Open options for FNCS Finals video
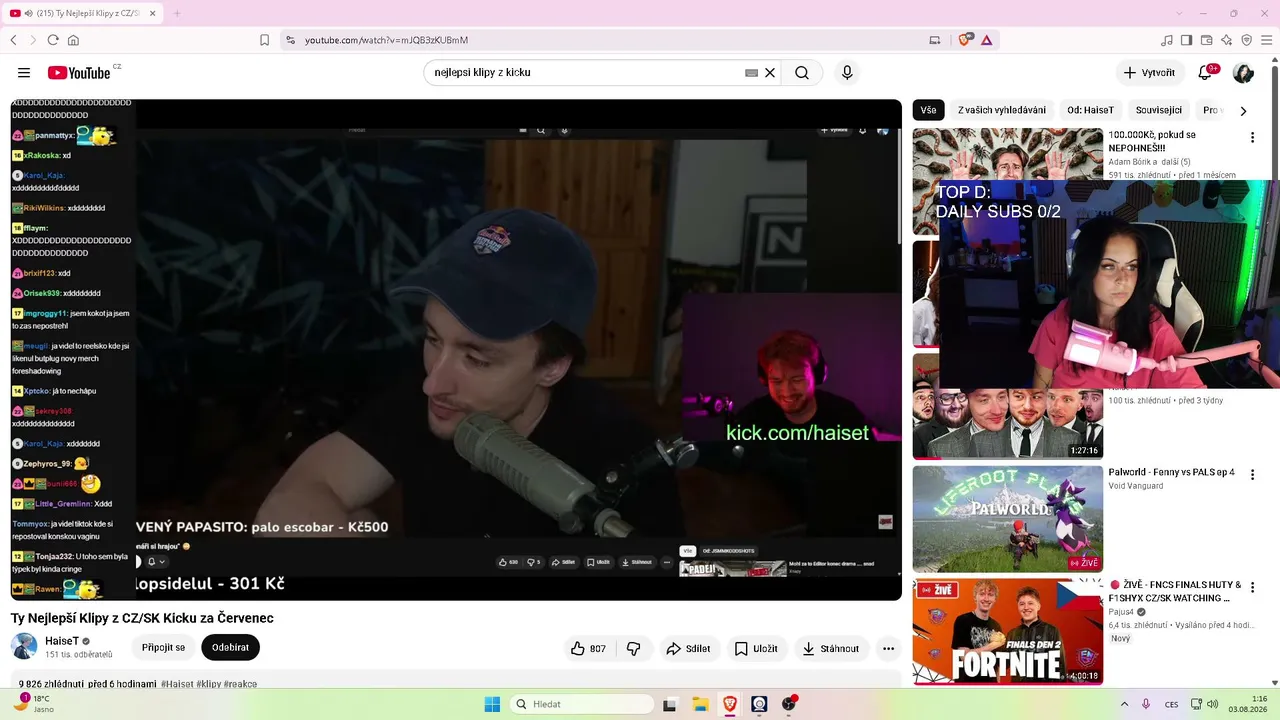Image resolution: width=1280 pixels, height=720 pixels. (x=1252, y=588)
